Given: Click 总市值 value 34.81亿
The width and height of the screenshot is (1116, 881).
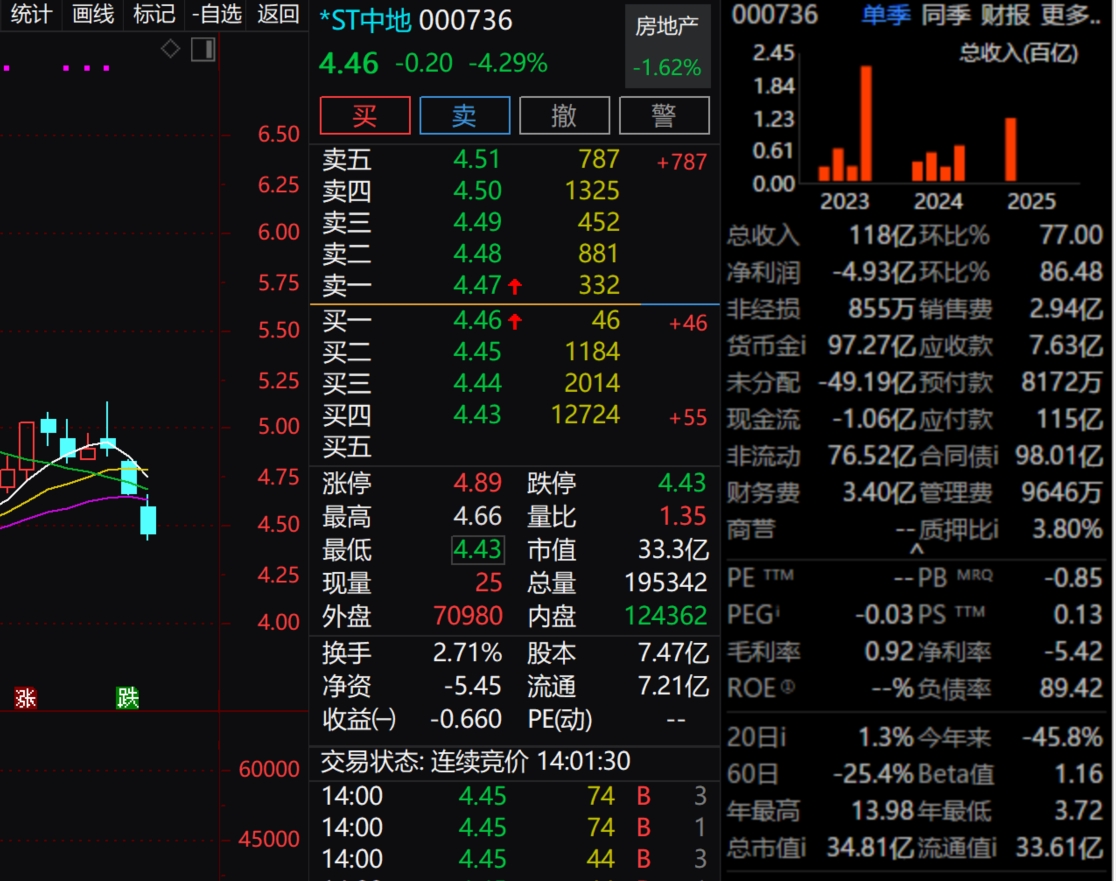Looking at the screenshot, I should coord(870,847).
